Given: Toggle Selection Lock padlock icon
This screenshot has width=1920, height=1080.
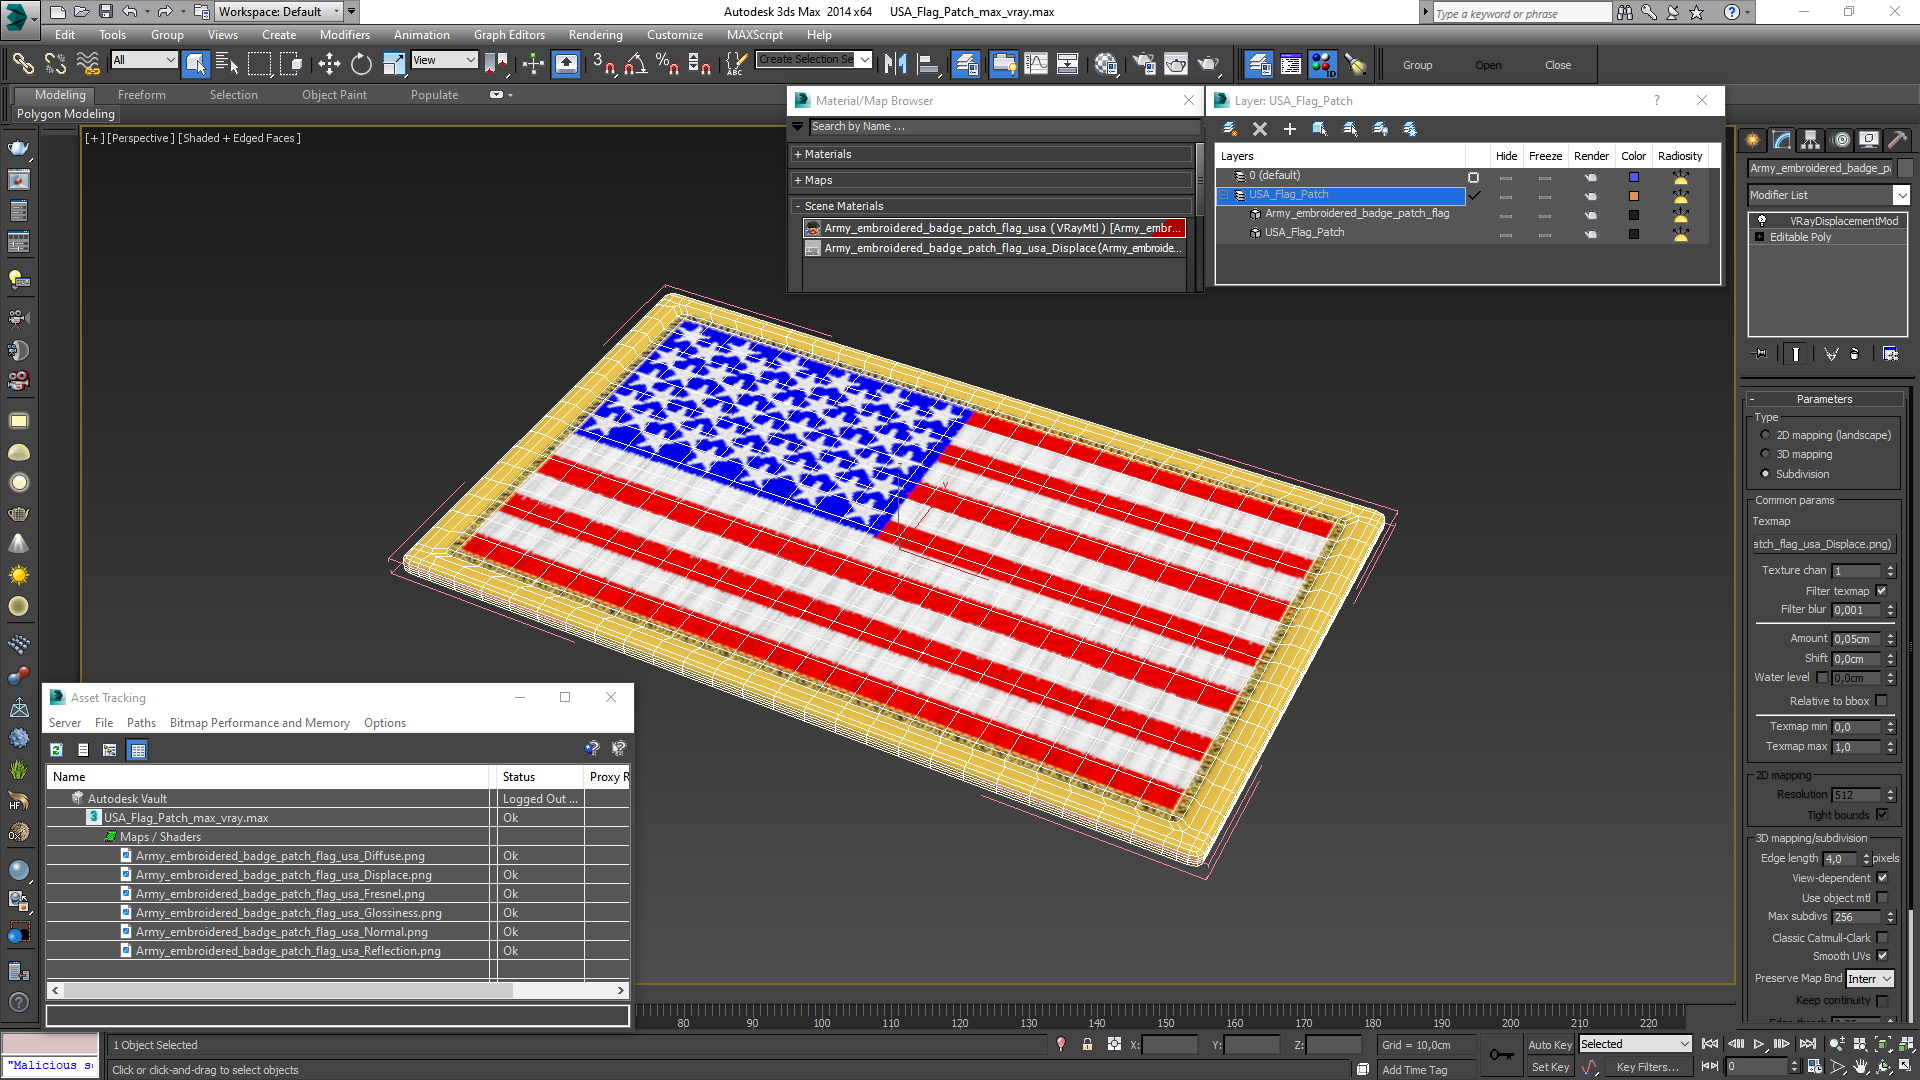Looking at the screenshot, I should [1087, 1044].
